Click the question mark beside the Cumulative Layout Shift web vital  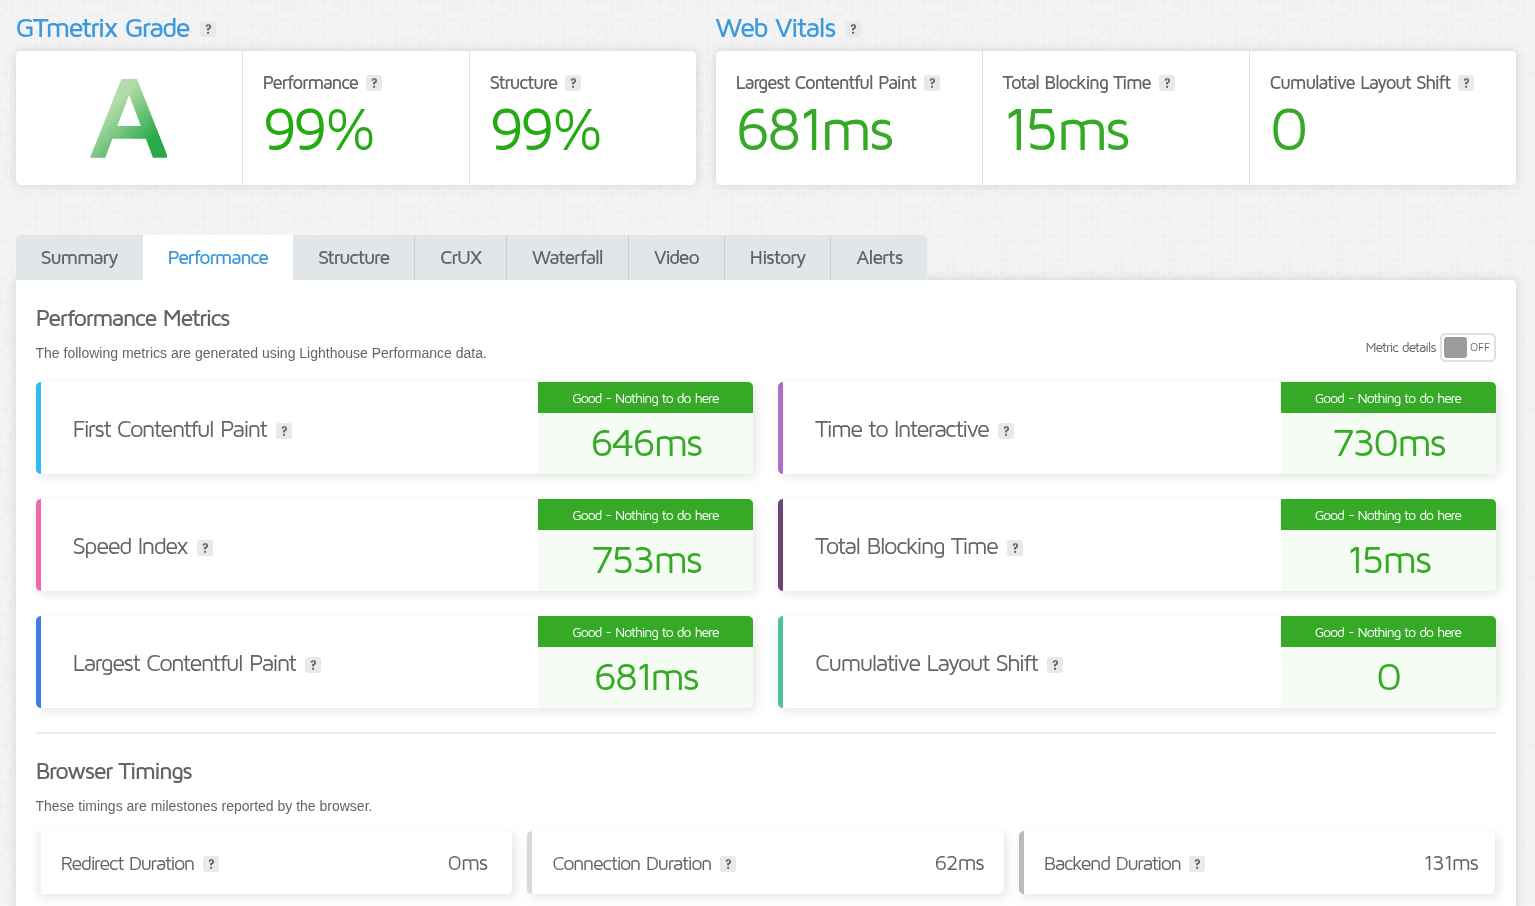coord(1466,83)
